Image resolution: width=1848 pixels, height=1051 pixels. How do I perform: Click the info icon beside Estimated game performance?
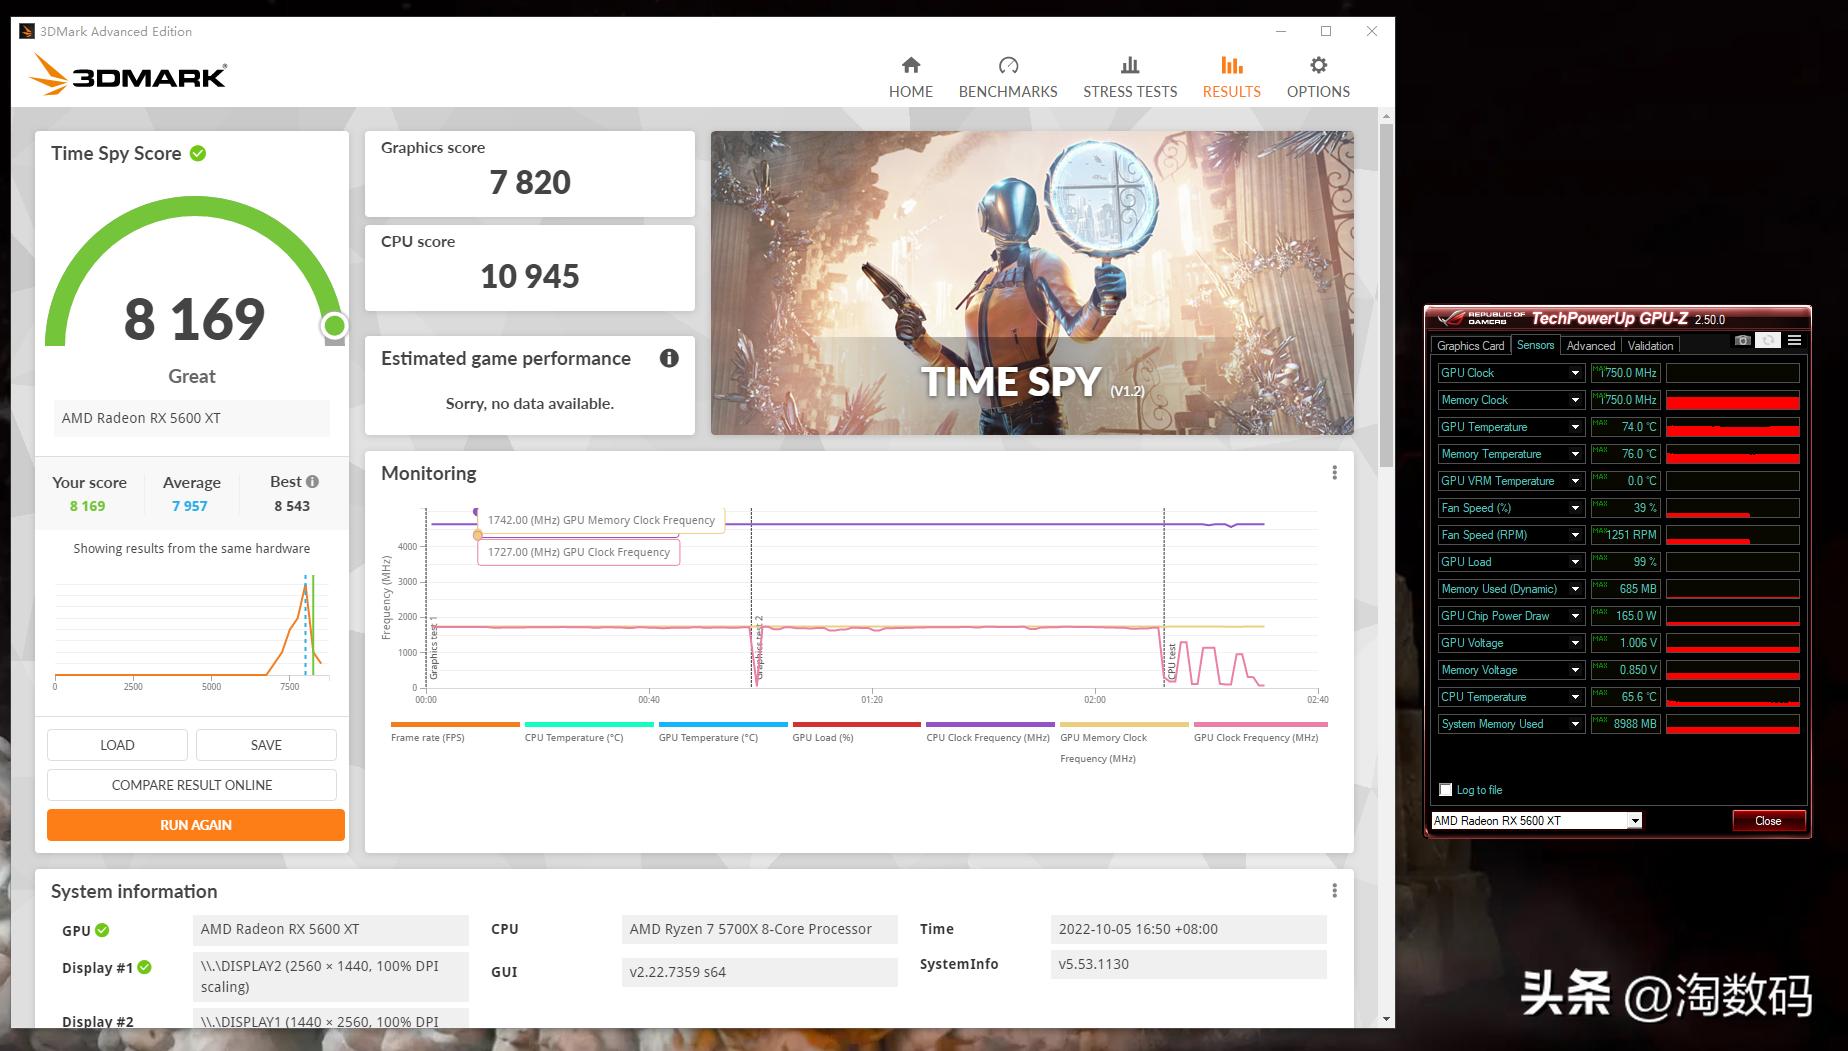669,358
